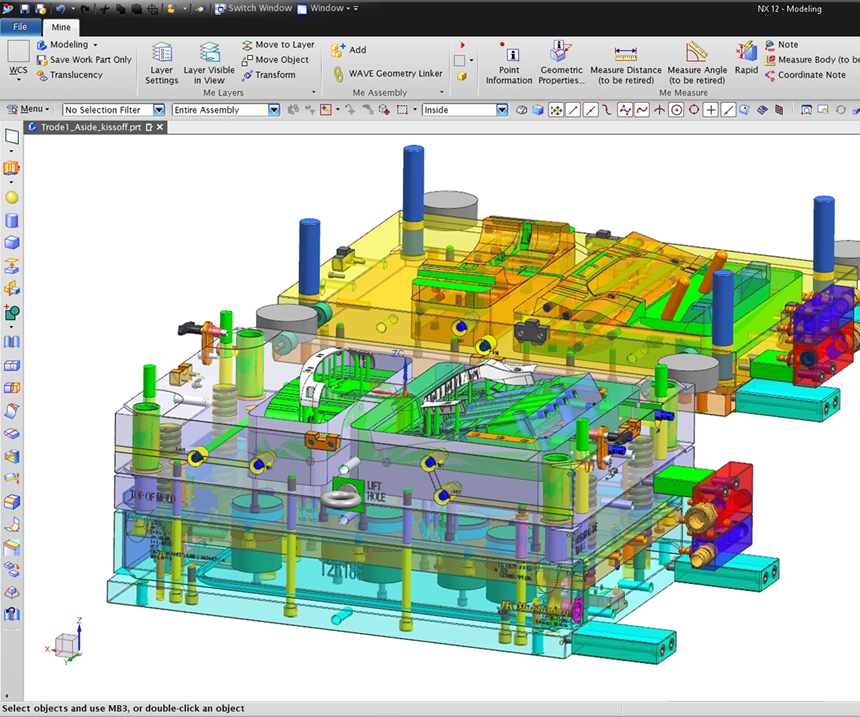Expand the Entire Assembly scope dropdown

tap(225, 110)
